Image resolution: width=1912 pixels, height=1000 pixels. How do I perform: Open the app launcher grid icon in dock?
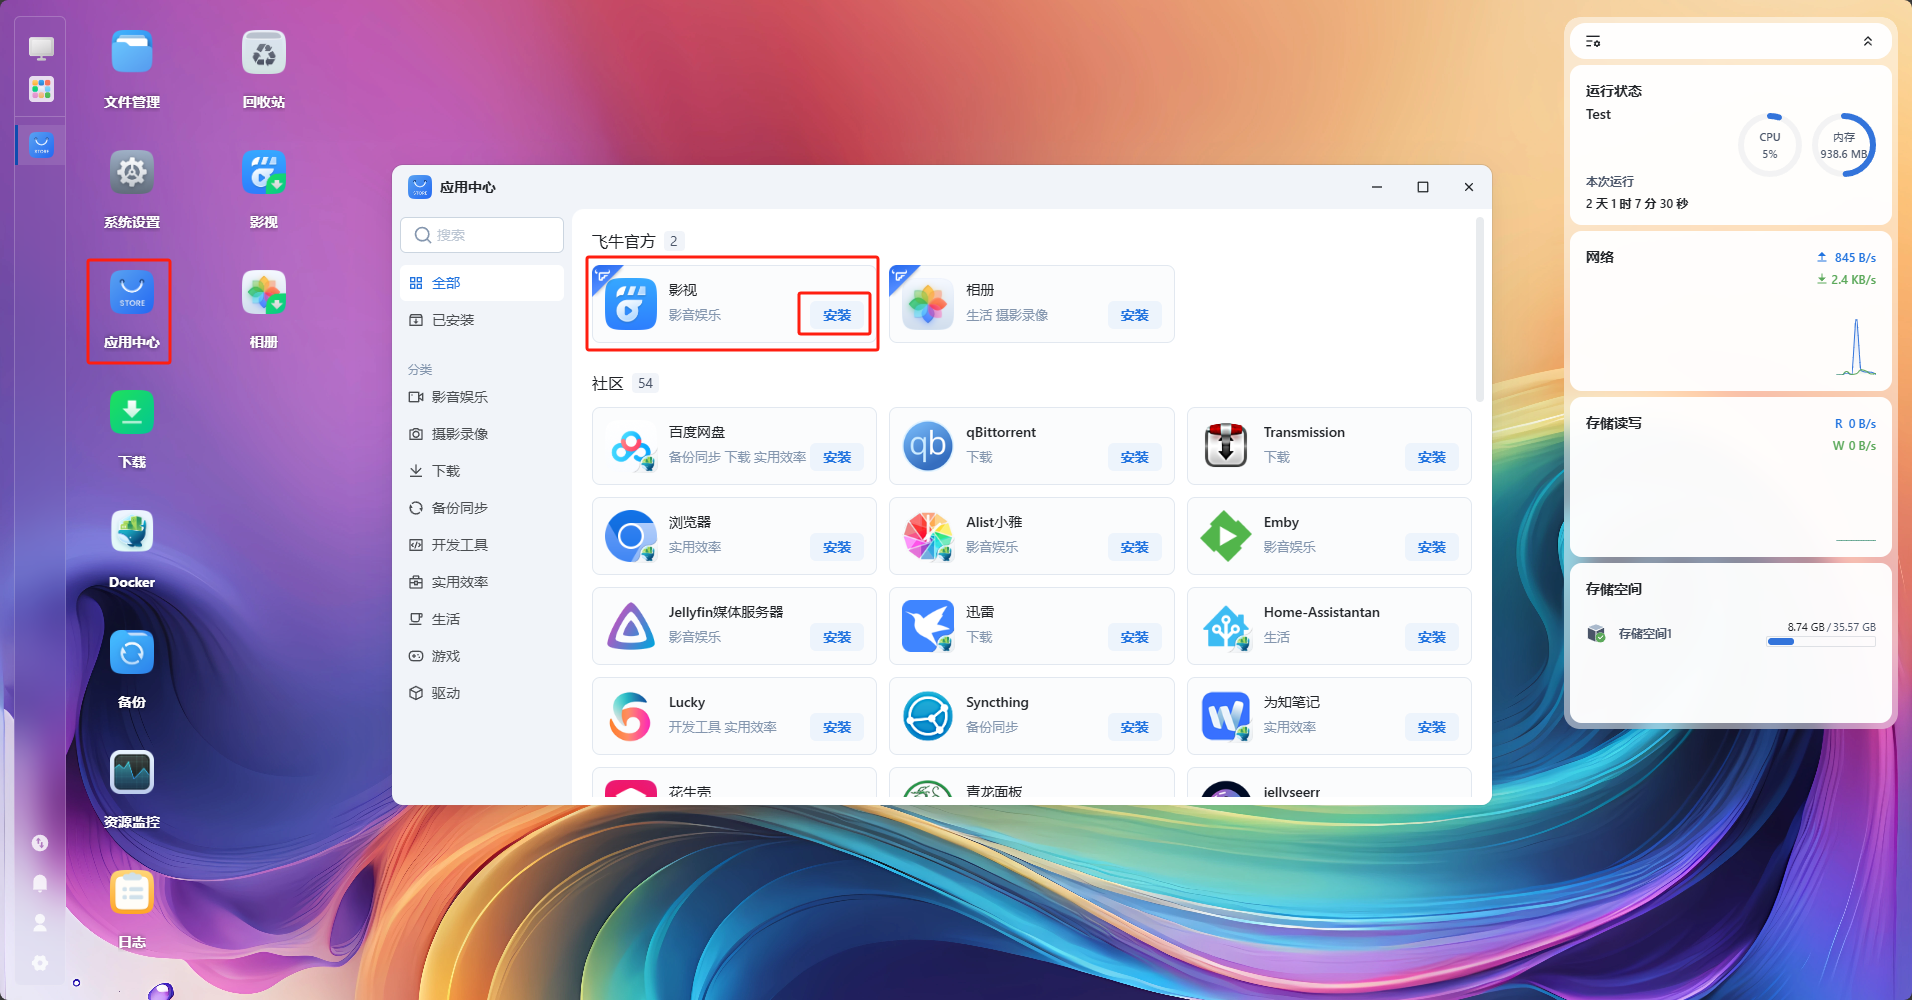point(41,90)
